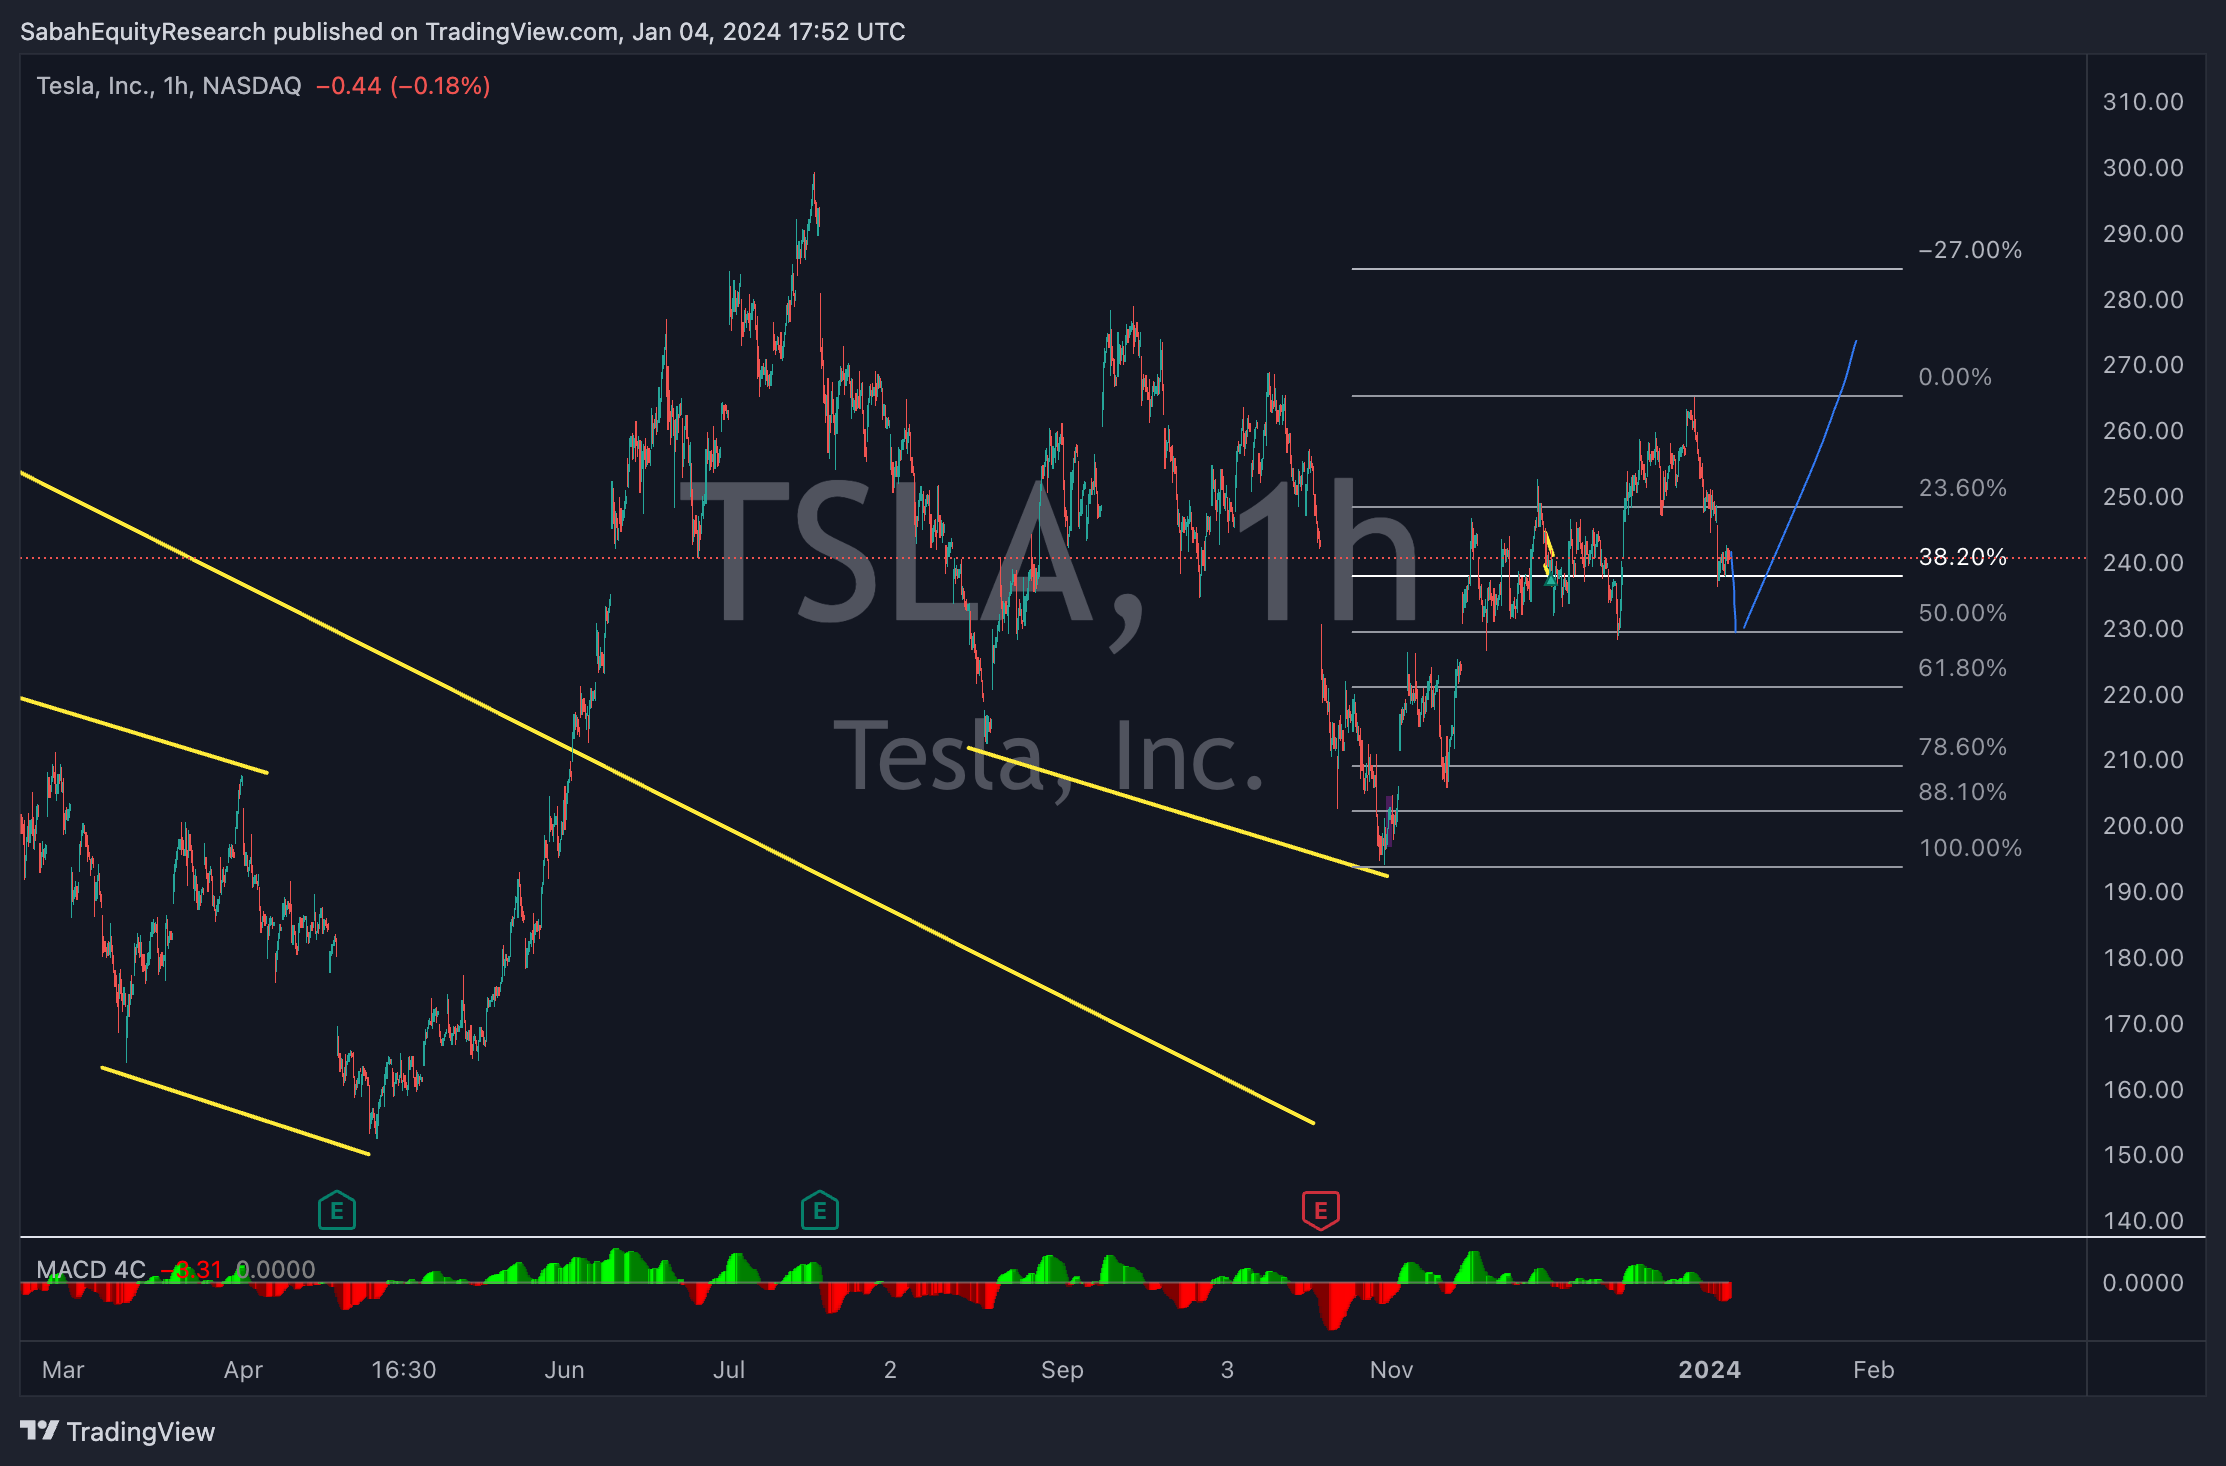
Task: Click the 150.00 price axis value
Action: pos(2143,1155)
